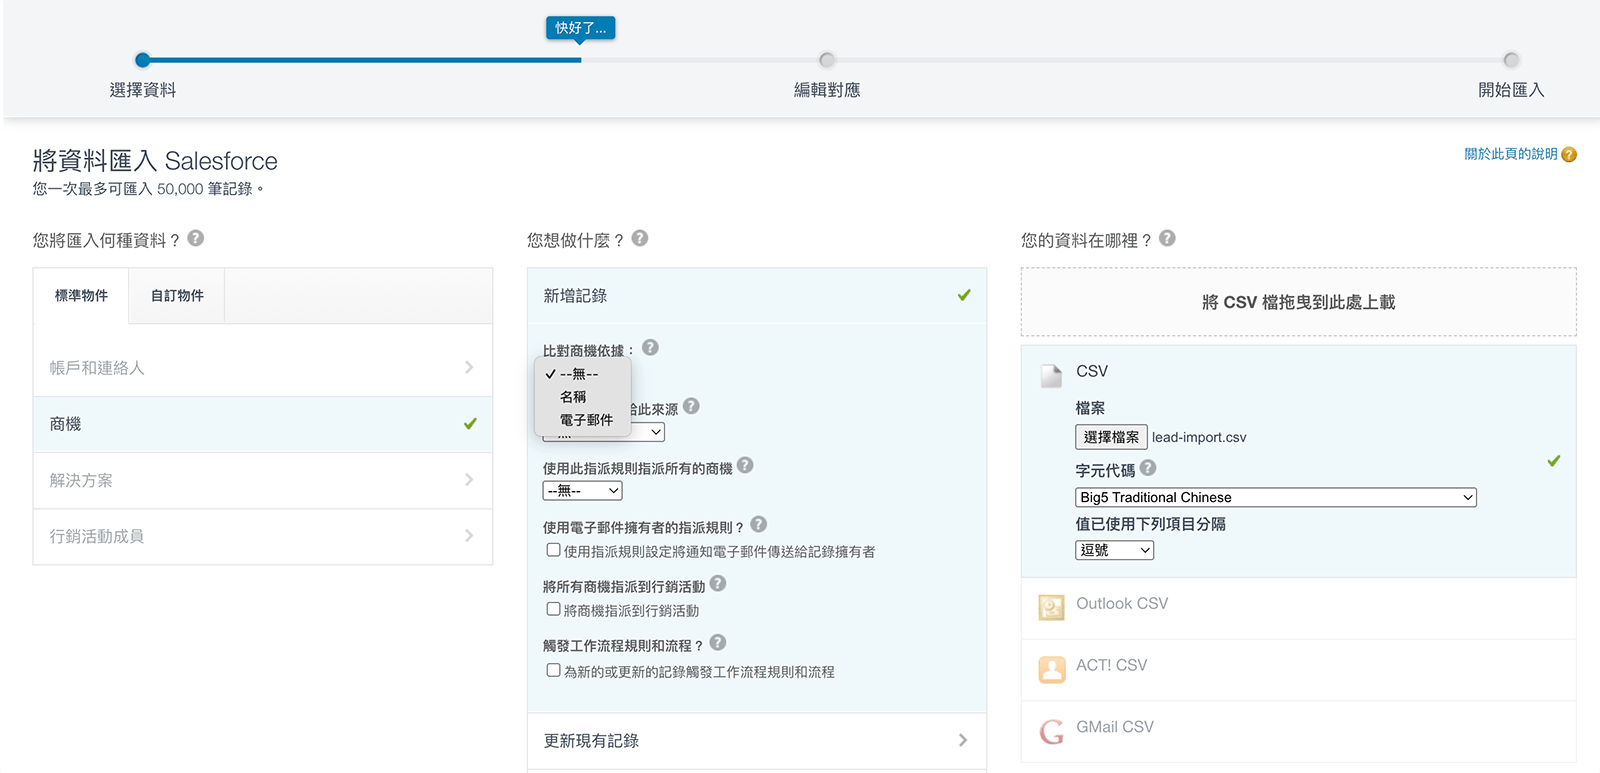1600x773 pixels.
Task: Click green checkmark on 新增記錄 header
Action: (964, 295)
